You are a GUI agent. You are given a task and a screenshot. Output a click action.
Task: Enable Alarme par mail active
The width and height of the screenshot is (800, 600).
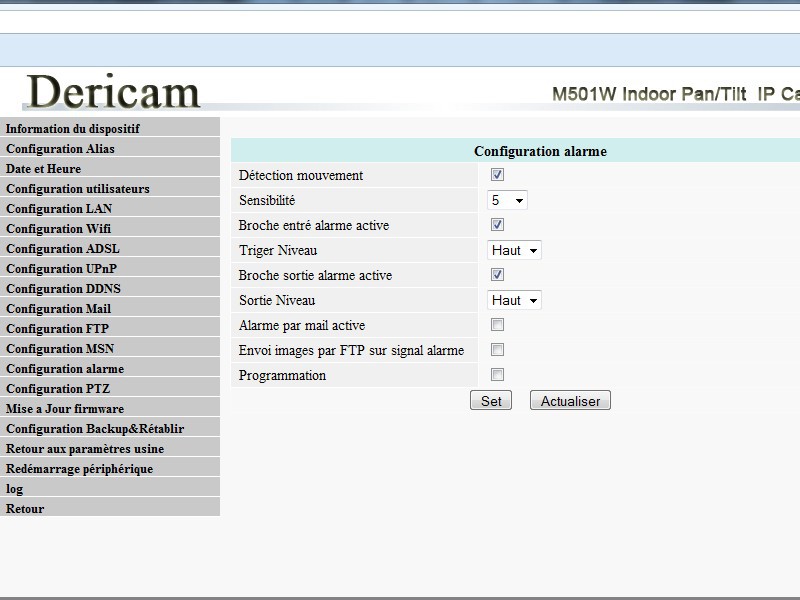click(x=497, y=324)
